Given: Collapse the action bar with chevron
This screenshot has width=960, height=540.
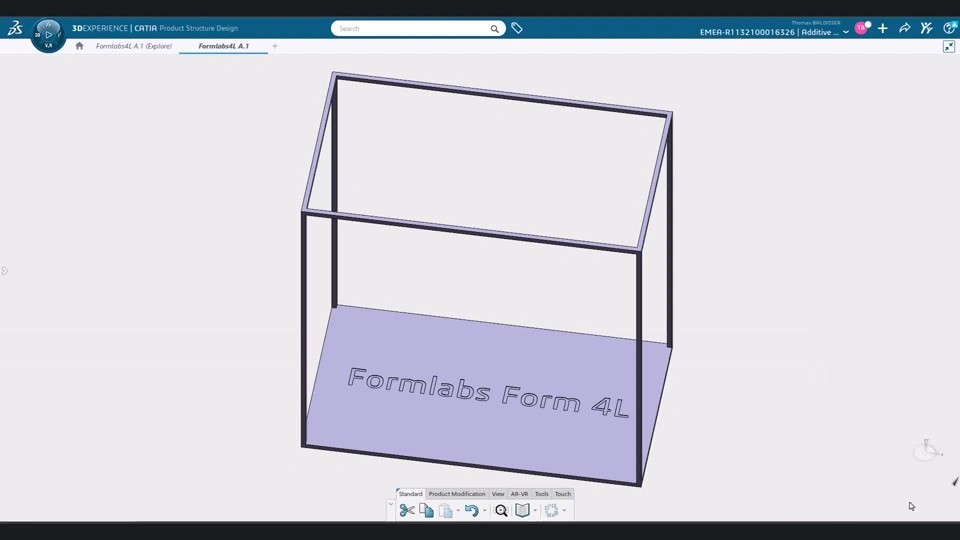Looking at the screenshot, I should pyautogui.click(x=391, y=504).
